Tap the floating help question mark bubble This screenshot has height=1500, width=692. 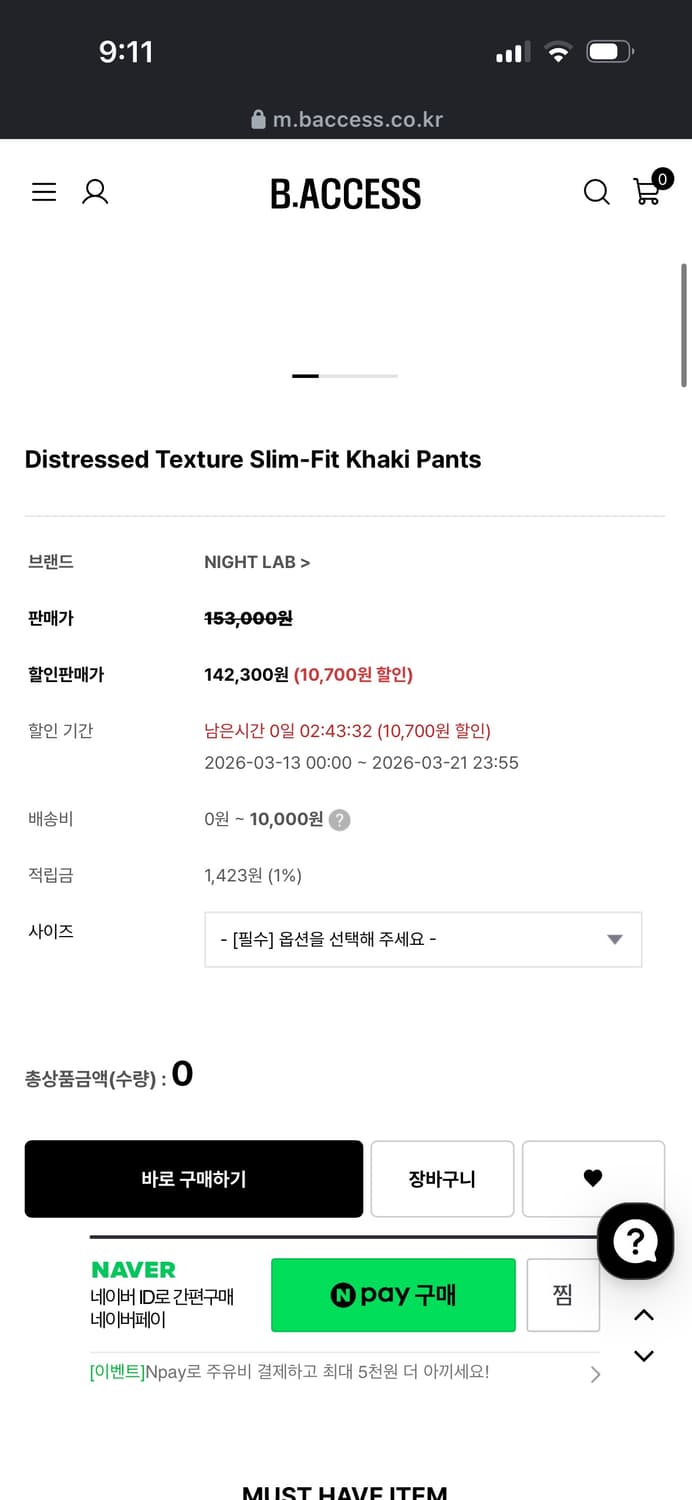pyautogui.click(x=636, y=1241)
